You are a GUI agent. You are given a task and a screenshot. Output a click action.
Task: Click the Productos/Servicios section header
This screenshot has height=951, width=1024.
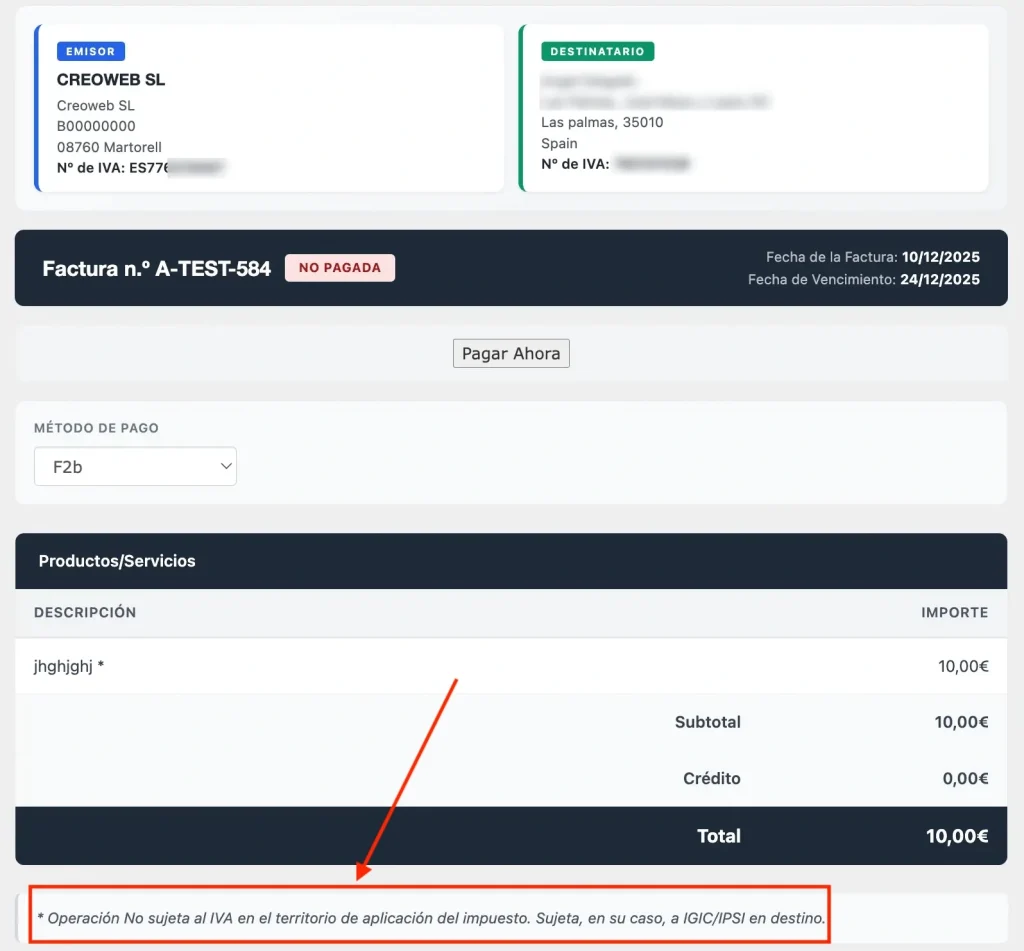[117, 561]
